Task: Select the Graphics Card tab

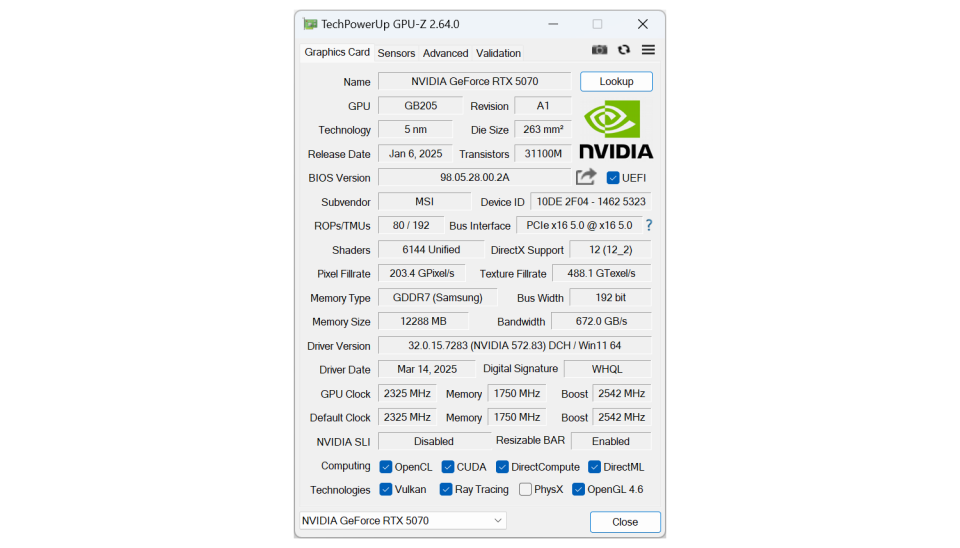Action: [x=337, y=52]
